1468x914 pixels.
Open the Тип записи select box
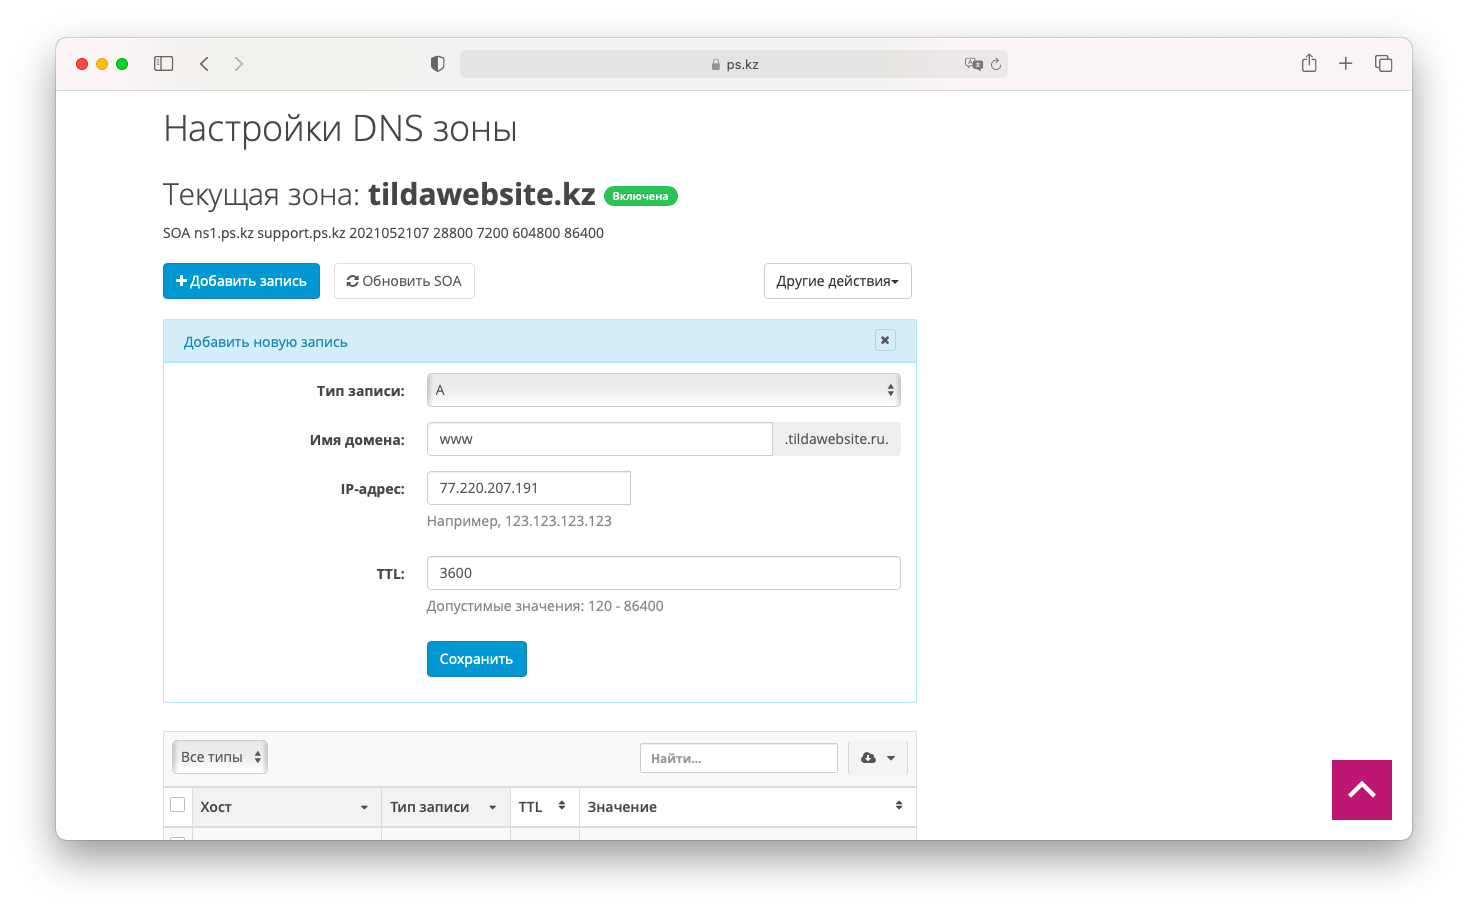point(664,390)
